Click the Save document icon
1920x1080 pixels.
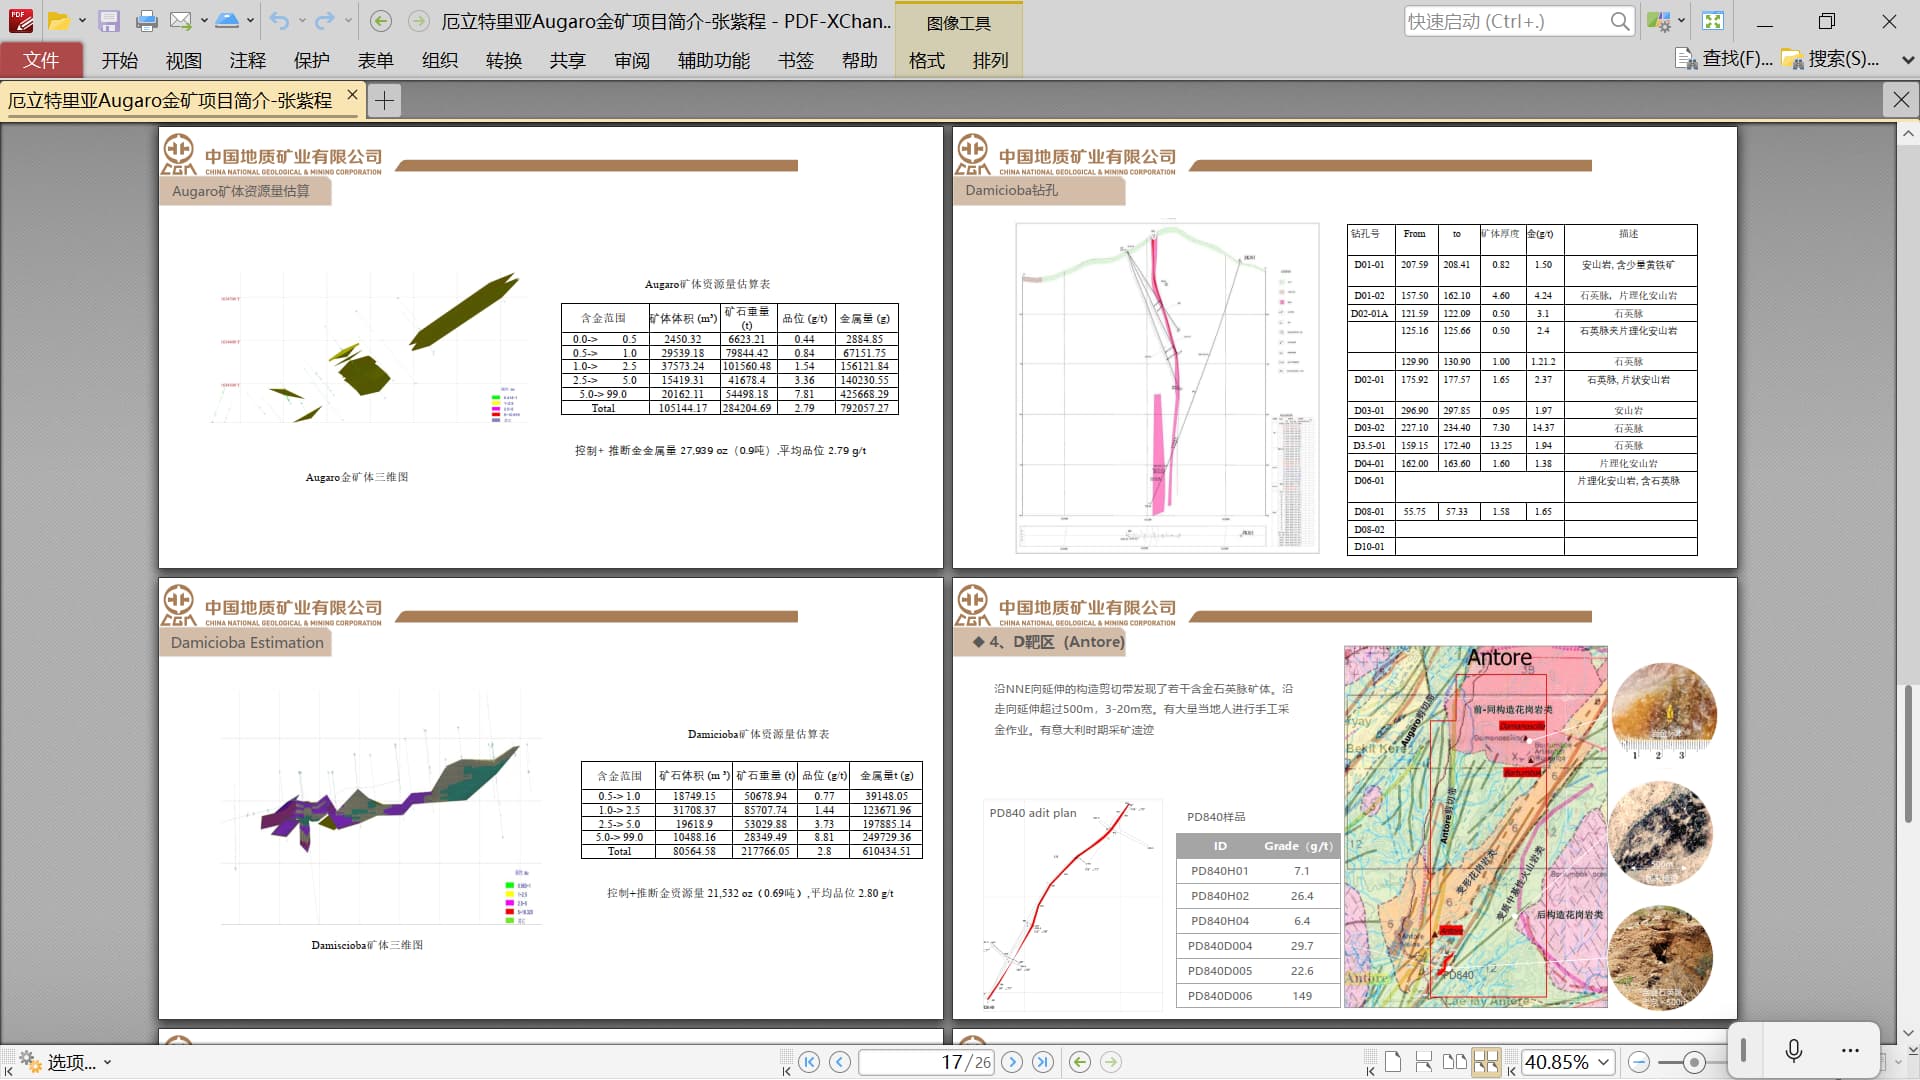pos(109,21)
